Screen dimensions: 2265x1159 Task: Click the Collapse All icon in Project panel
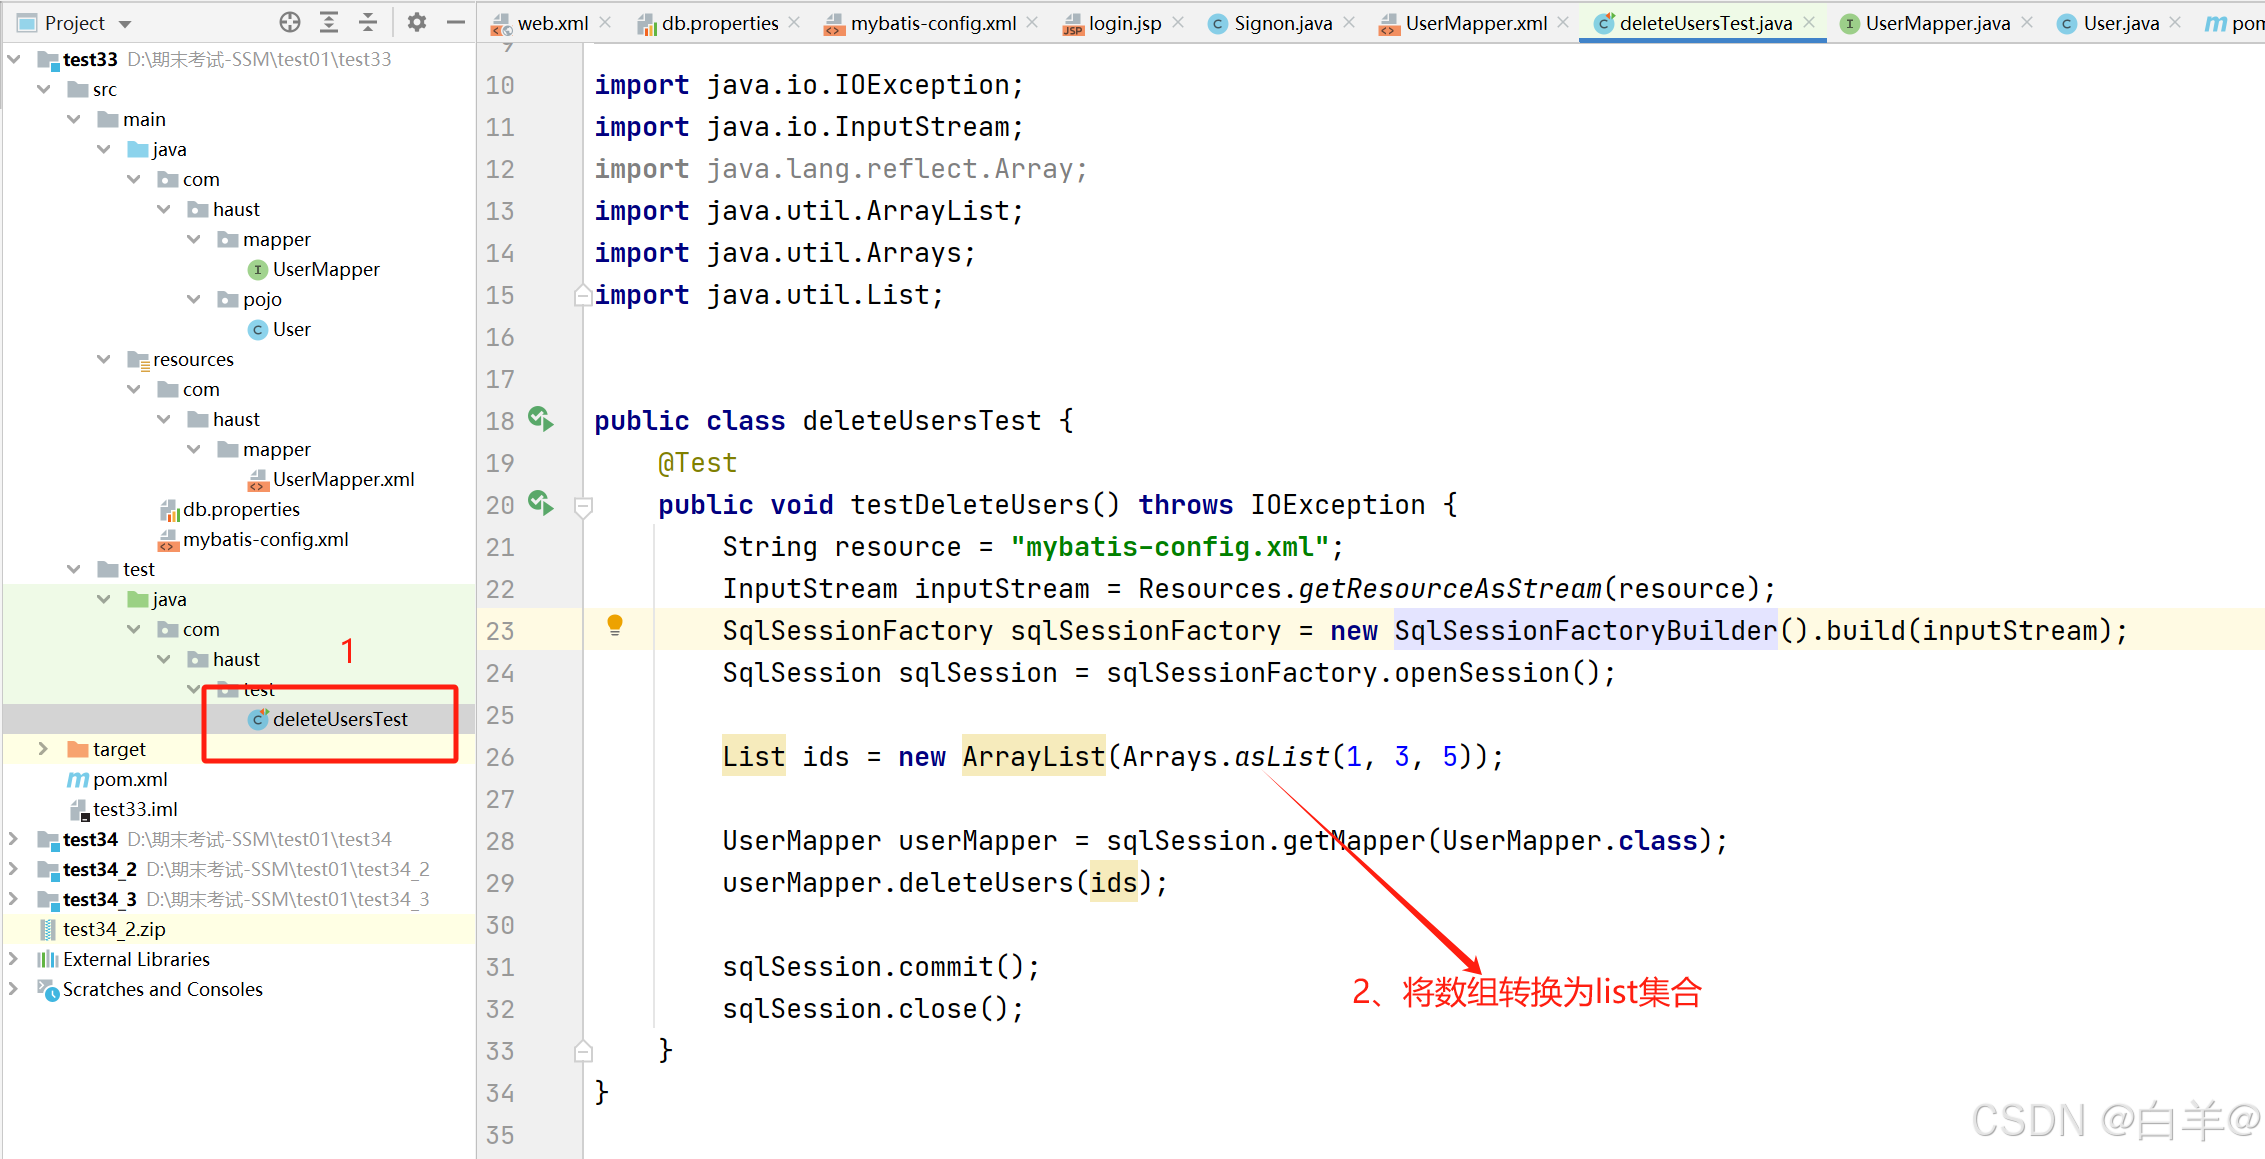(x=368, y=22)
